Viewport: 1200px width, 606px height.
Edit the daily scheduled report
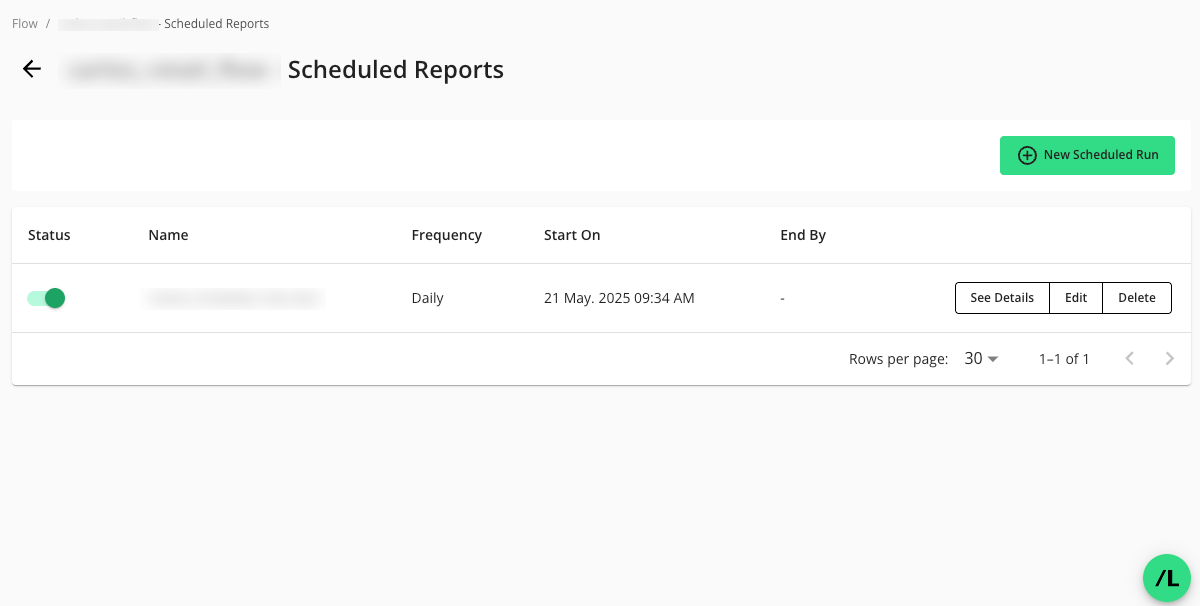click(x=1075, y=298)
